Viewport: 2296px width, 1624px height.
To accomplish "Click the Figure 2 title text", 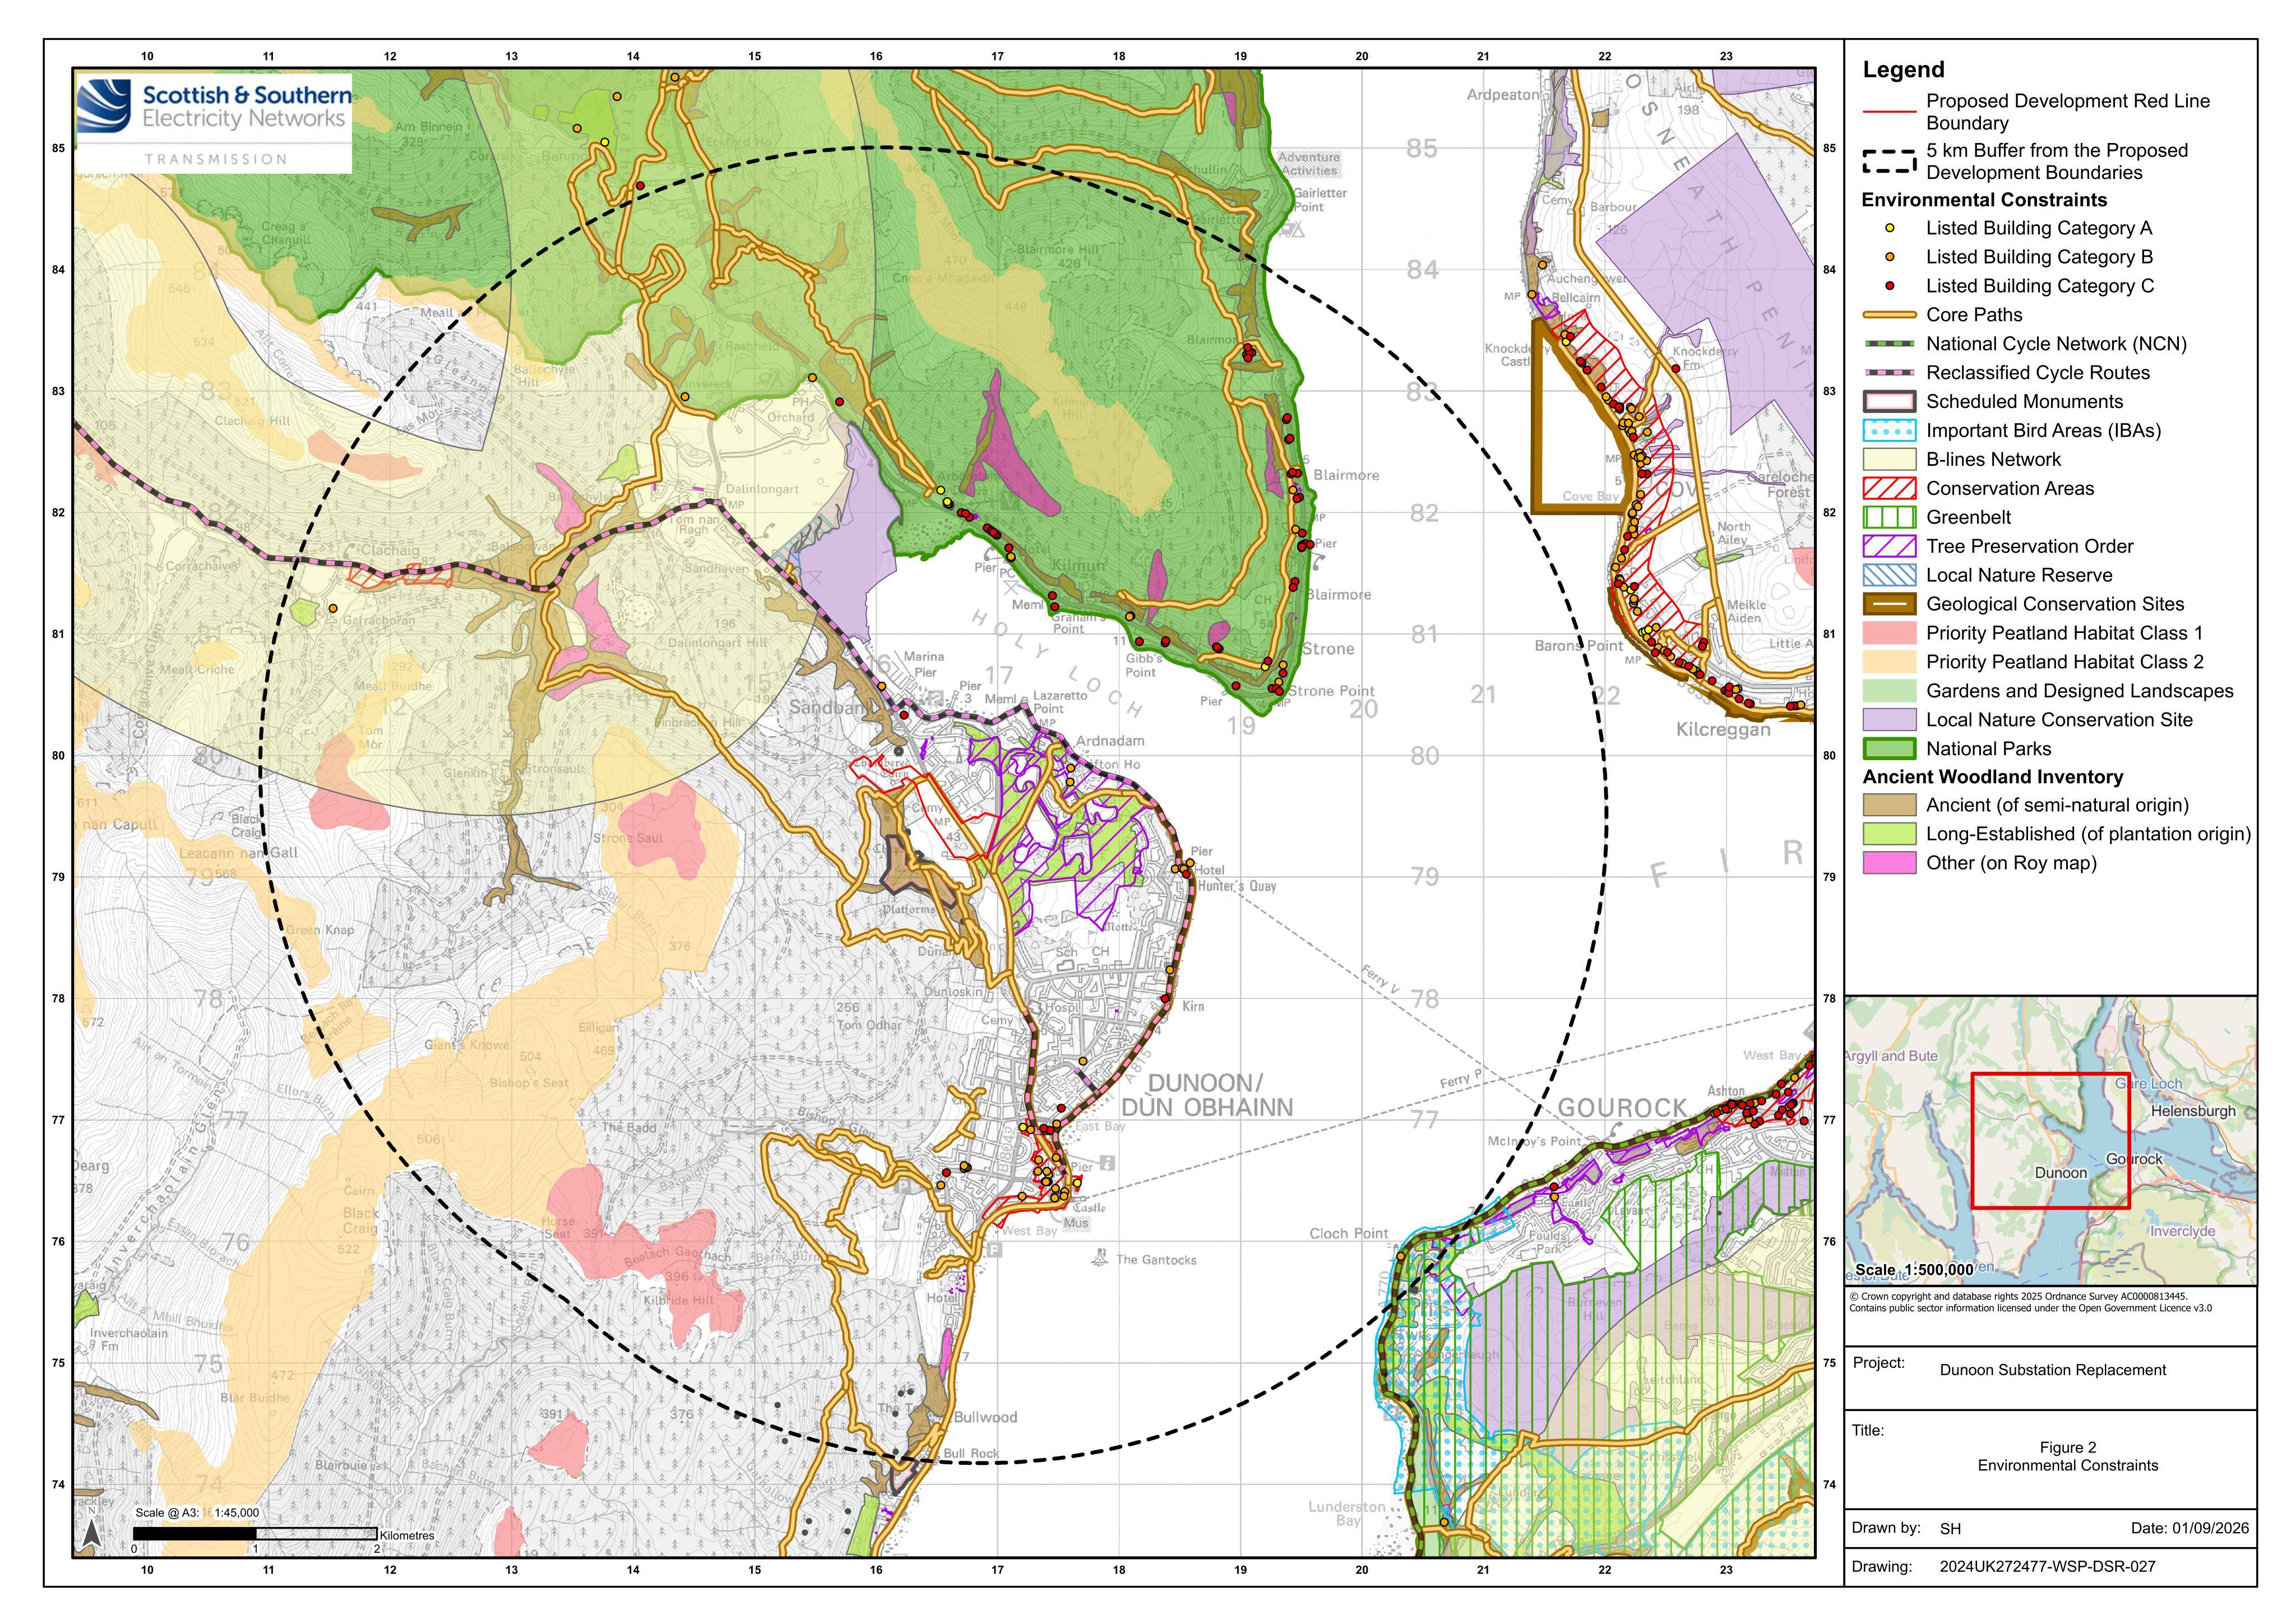I will pyautogui.click(x=2068, y=1448).
